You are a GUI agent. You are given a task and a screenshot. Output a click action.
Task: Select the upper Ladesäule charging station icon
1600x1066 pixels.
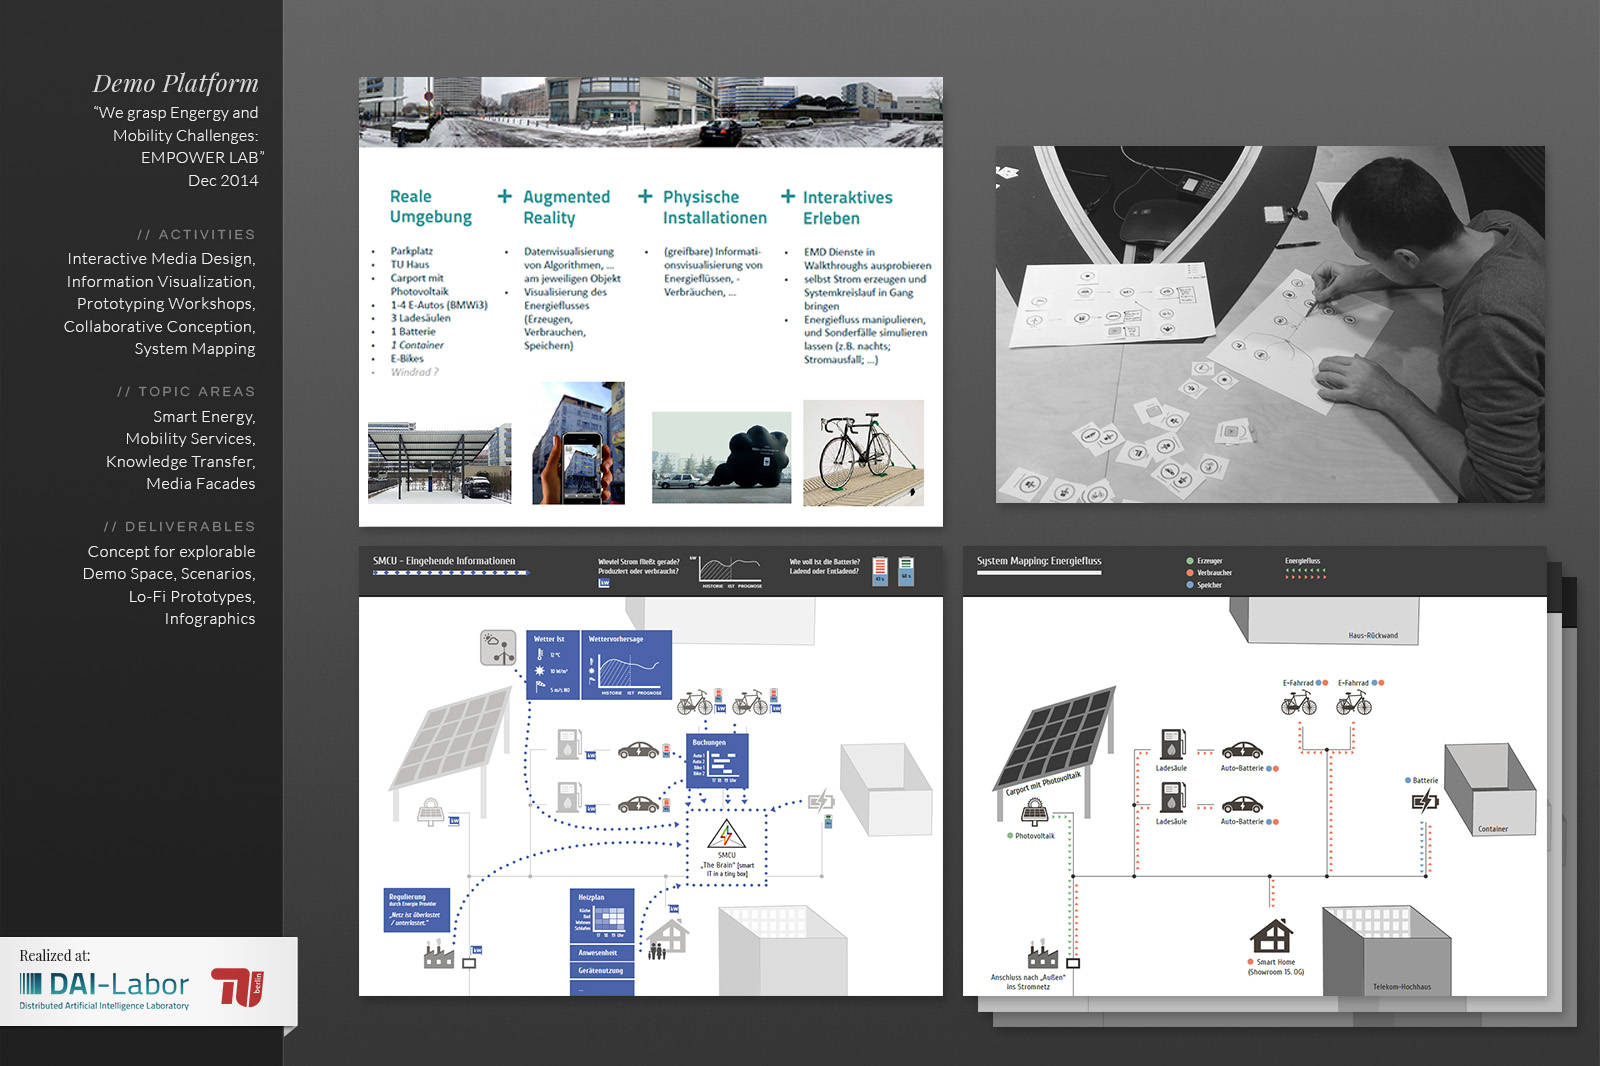click(x=1172, y=743)
